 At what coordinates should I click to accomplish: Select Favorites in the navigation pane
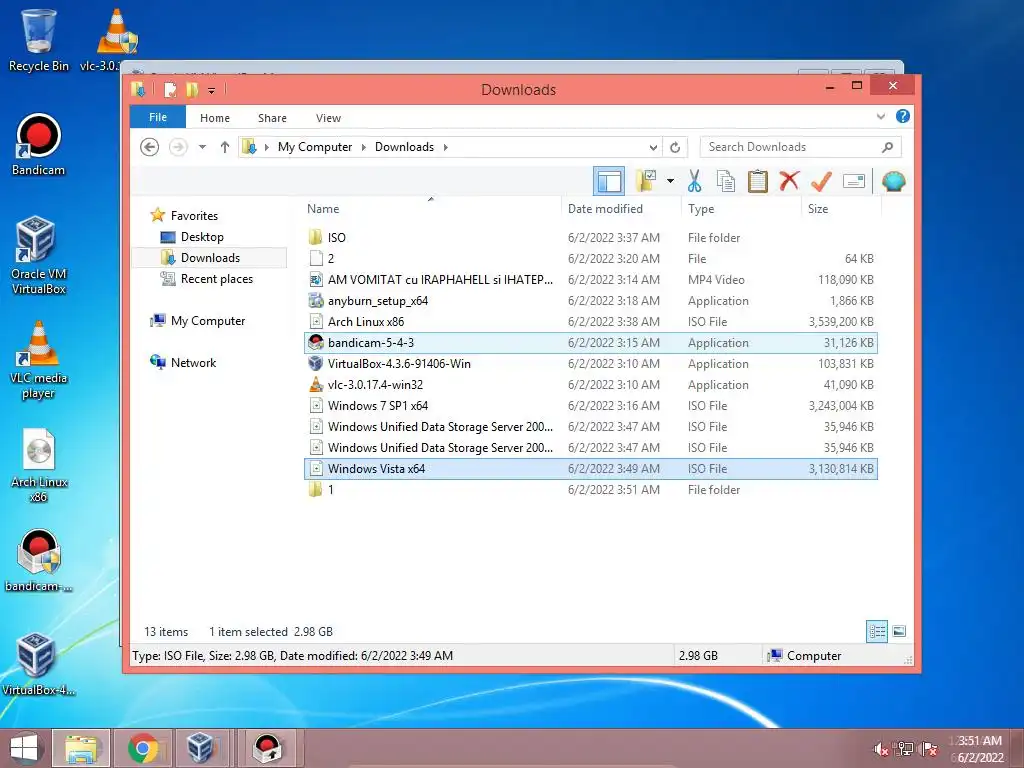click(x=194, y=216)
